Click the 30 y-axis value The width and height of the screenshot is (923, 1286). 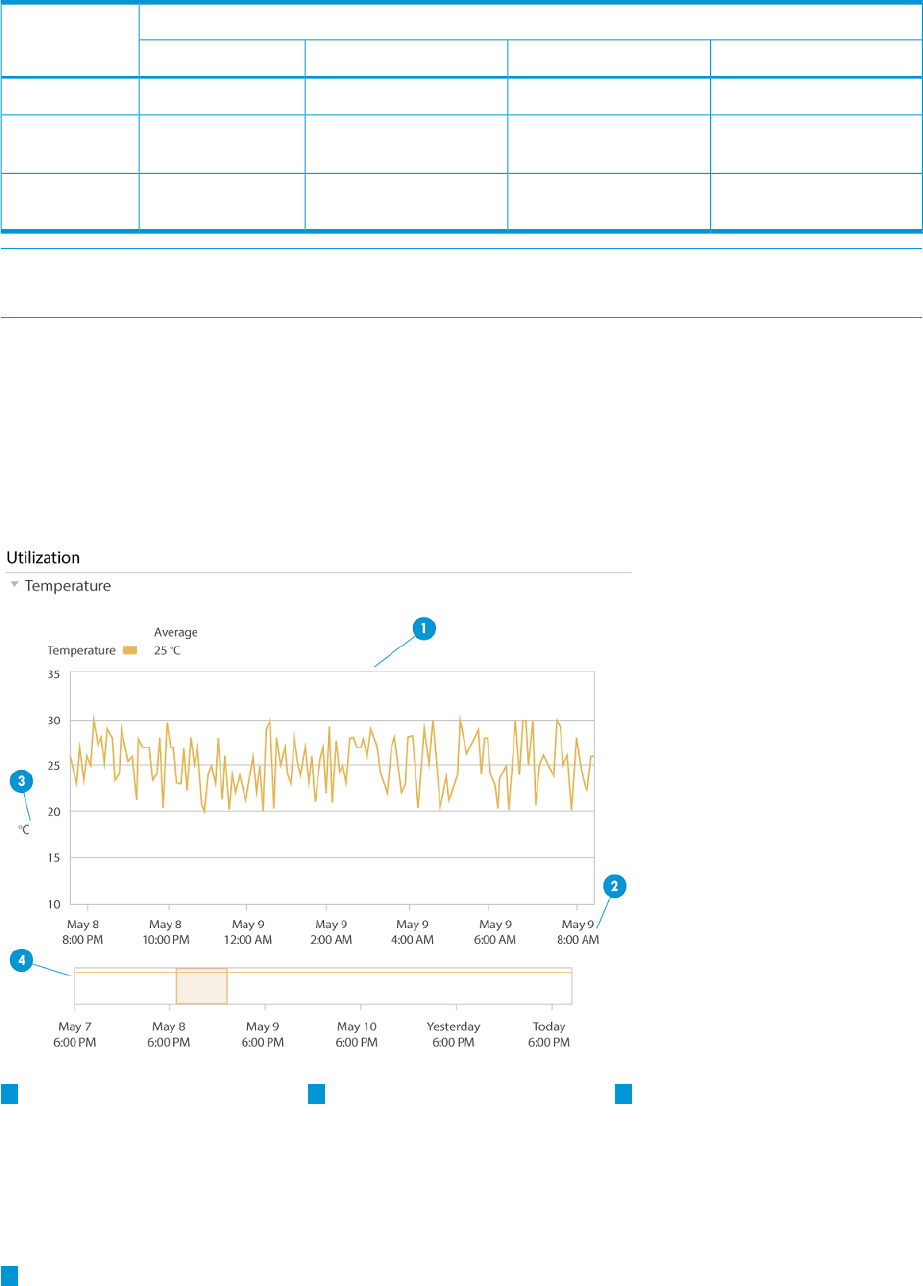54,721
